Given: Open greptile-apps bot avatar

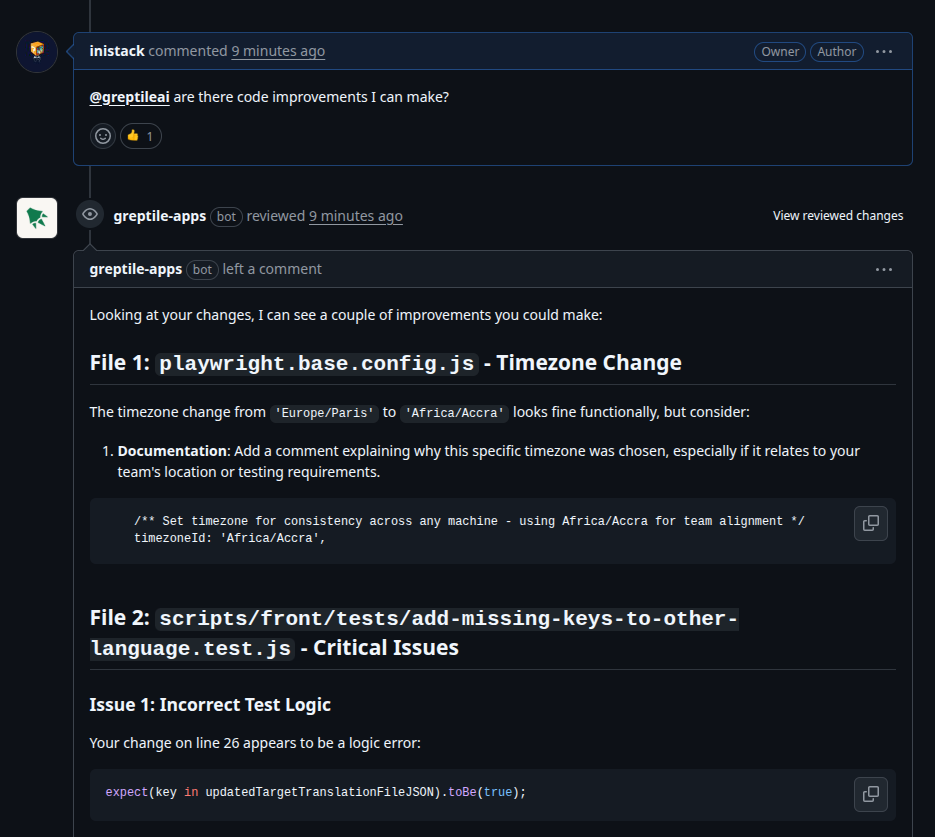Looking at the screenshot, I should pyautogui.click(x=37, y=218).
